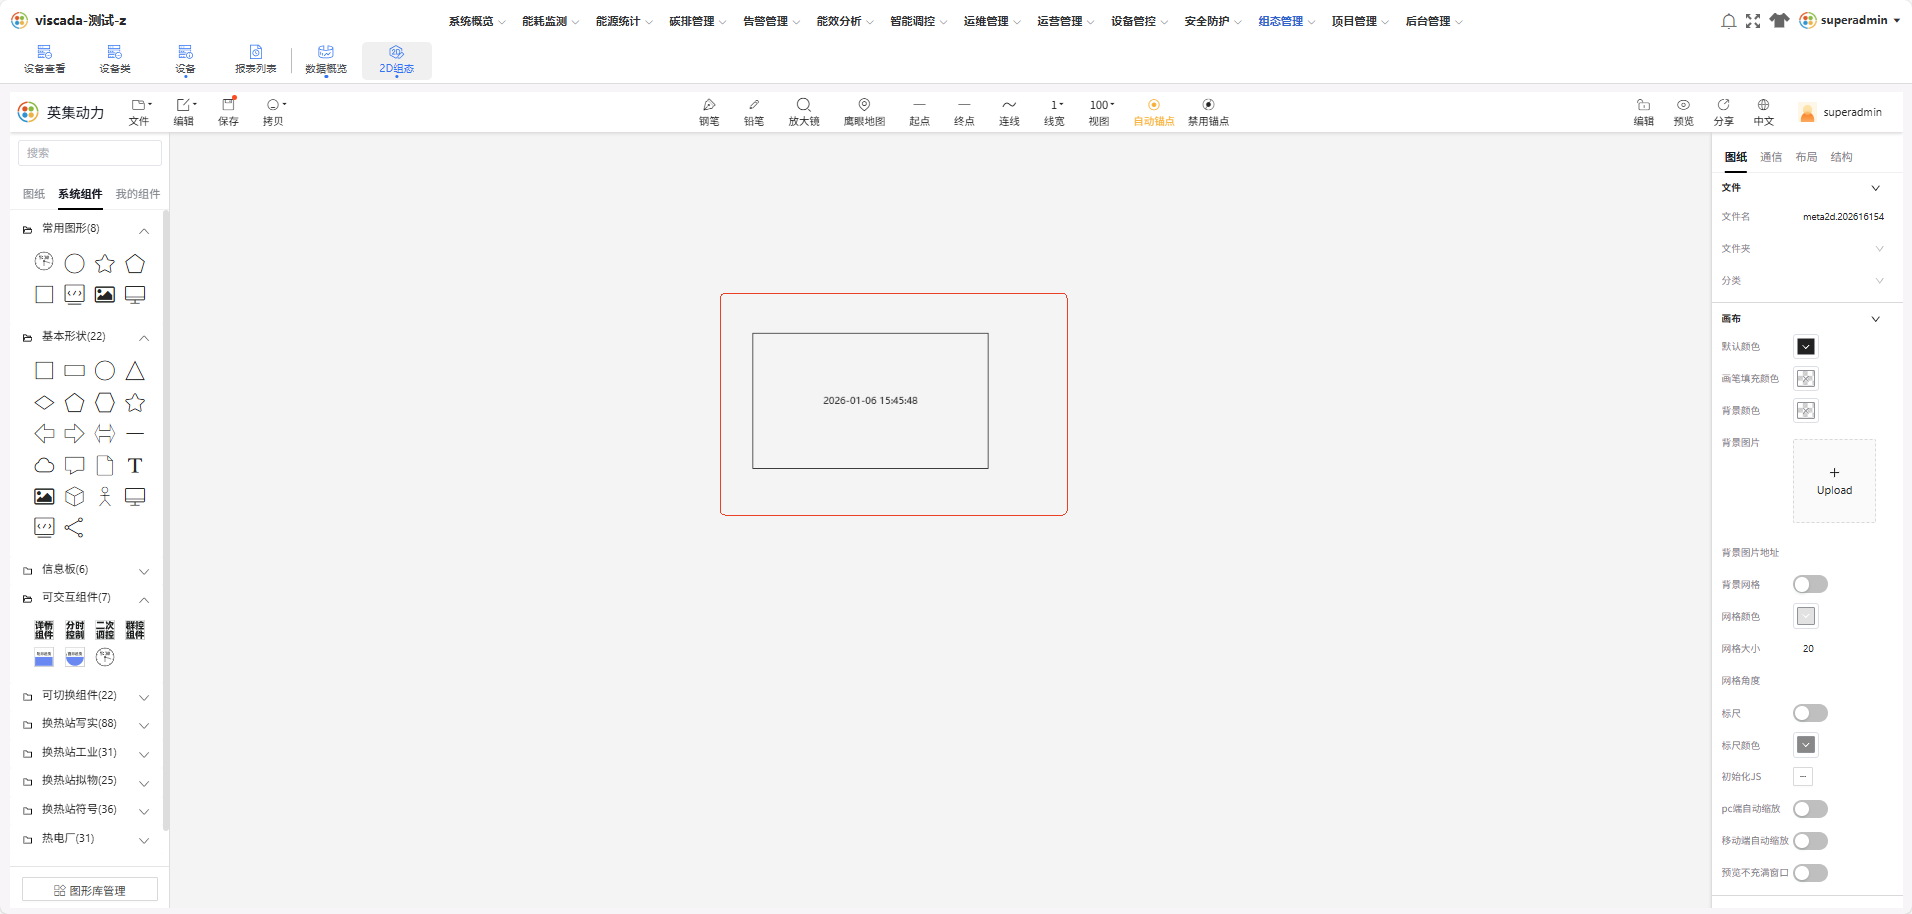Toggle the 背景网格 switch

tap(1810, 584)
